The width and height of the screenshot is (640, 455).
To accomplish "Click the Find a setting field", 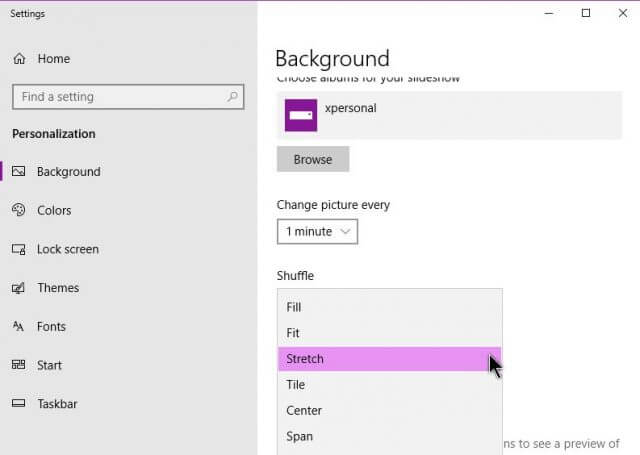I will 128,97.
